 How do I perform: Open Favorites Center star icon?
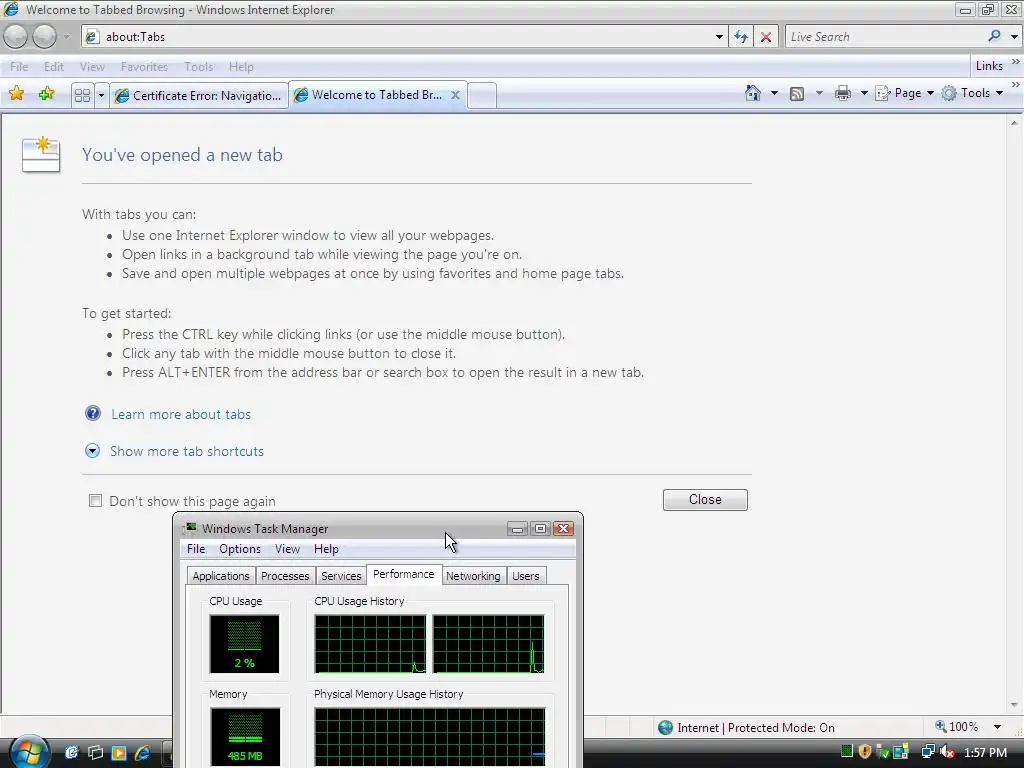[17, 94]
